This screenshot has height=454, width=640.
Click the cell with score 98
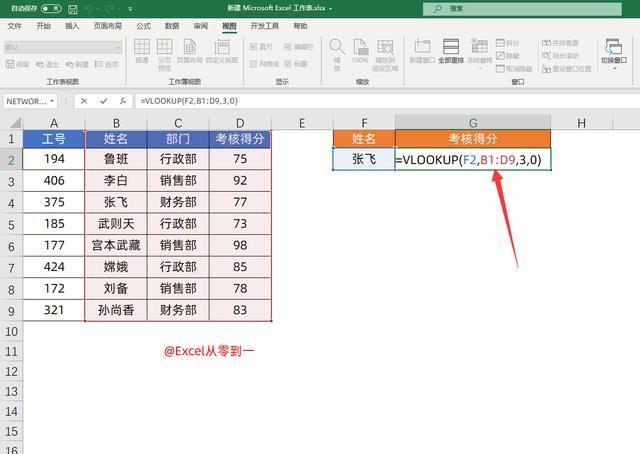pos(240,245)
